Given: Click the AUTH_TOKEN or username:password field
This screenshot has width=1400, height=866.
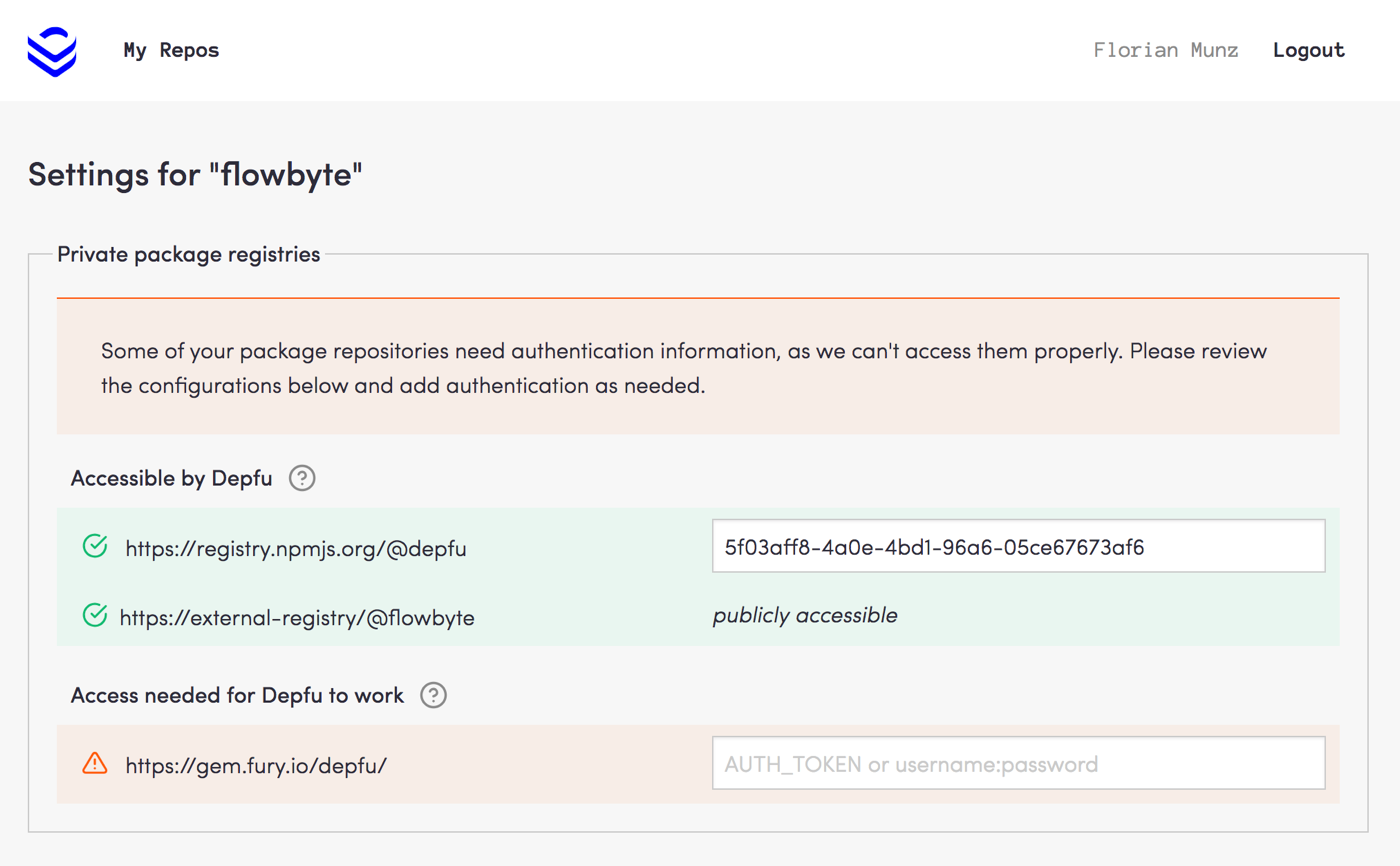Looking at the screenshot, I should 1018,764.
